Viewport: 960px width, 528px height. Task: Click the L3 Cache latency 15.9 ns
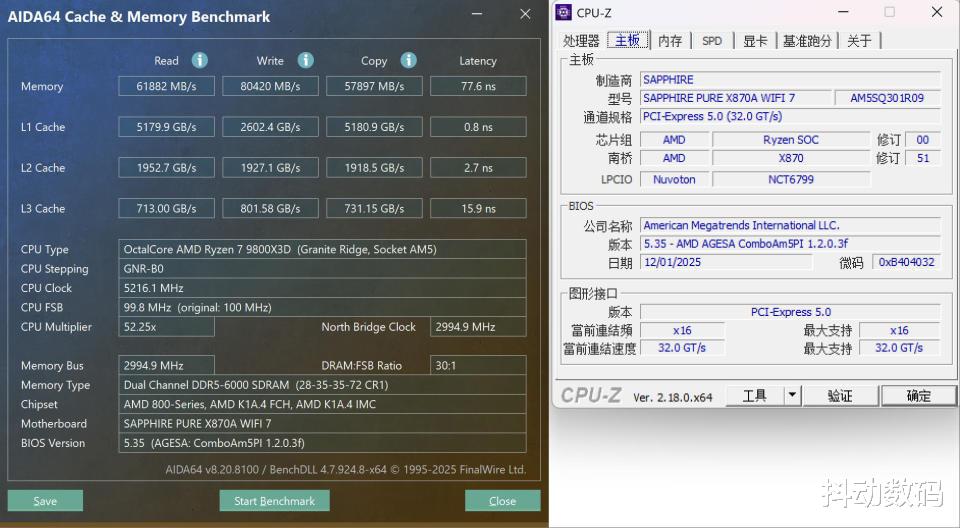coord(478,208)
